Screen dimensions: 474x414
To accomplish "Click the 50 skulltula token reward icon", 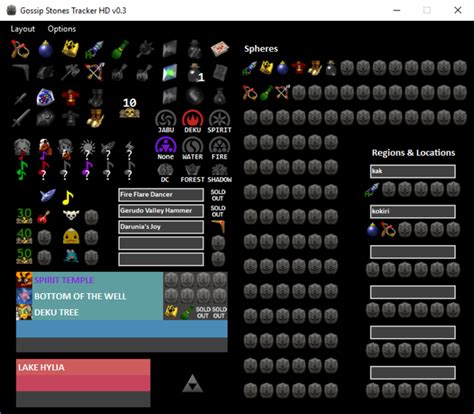I will click(24, 257).
